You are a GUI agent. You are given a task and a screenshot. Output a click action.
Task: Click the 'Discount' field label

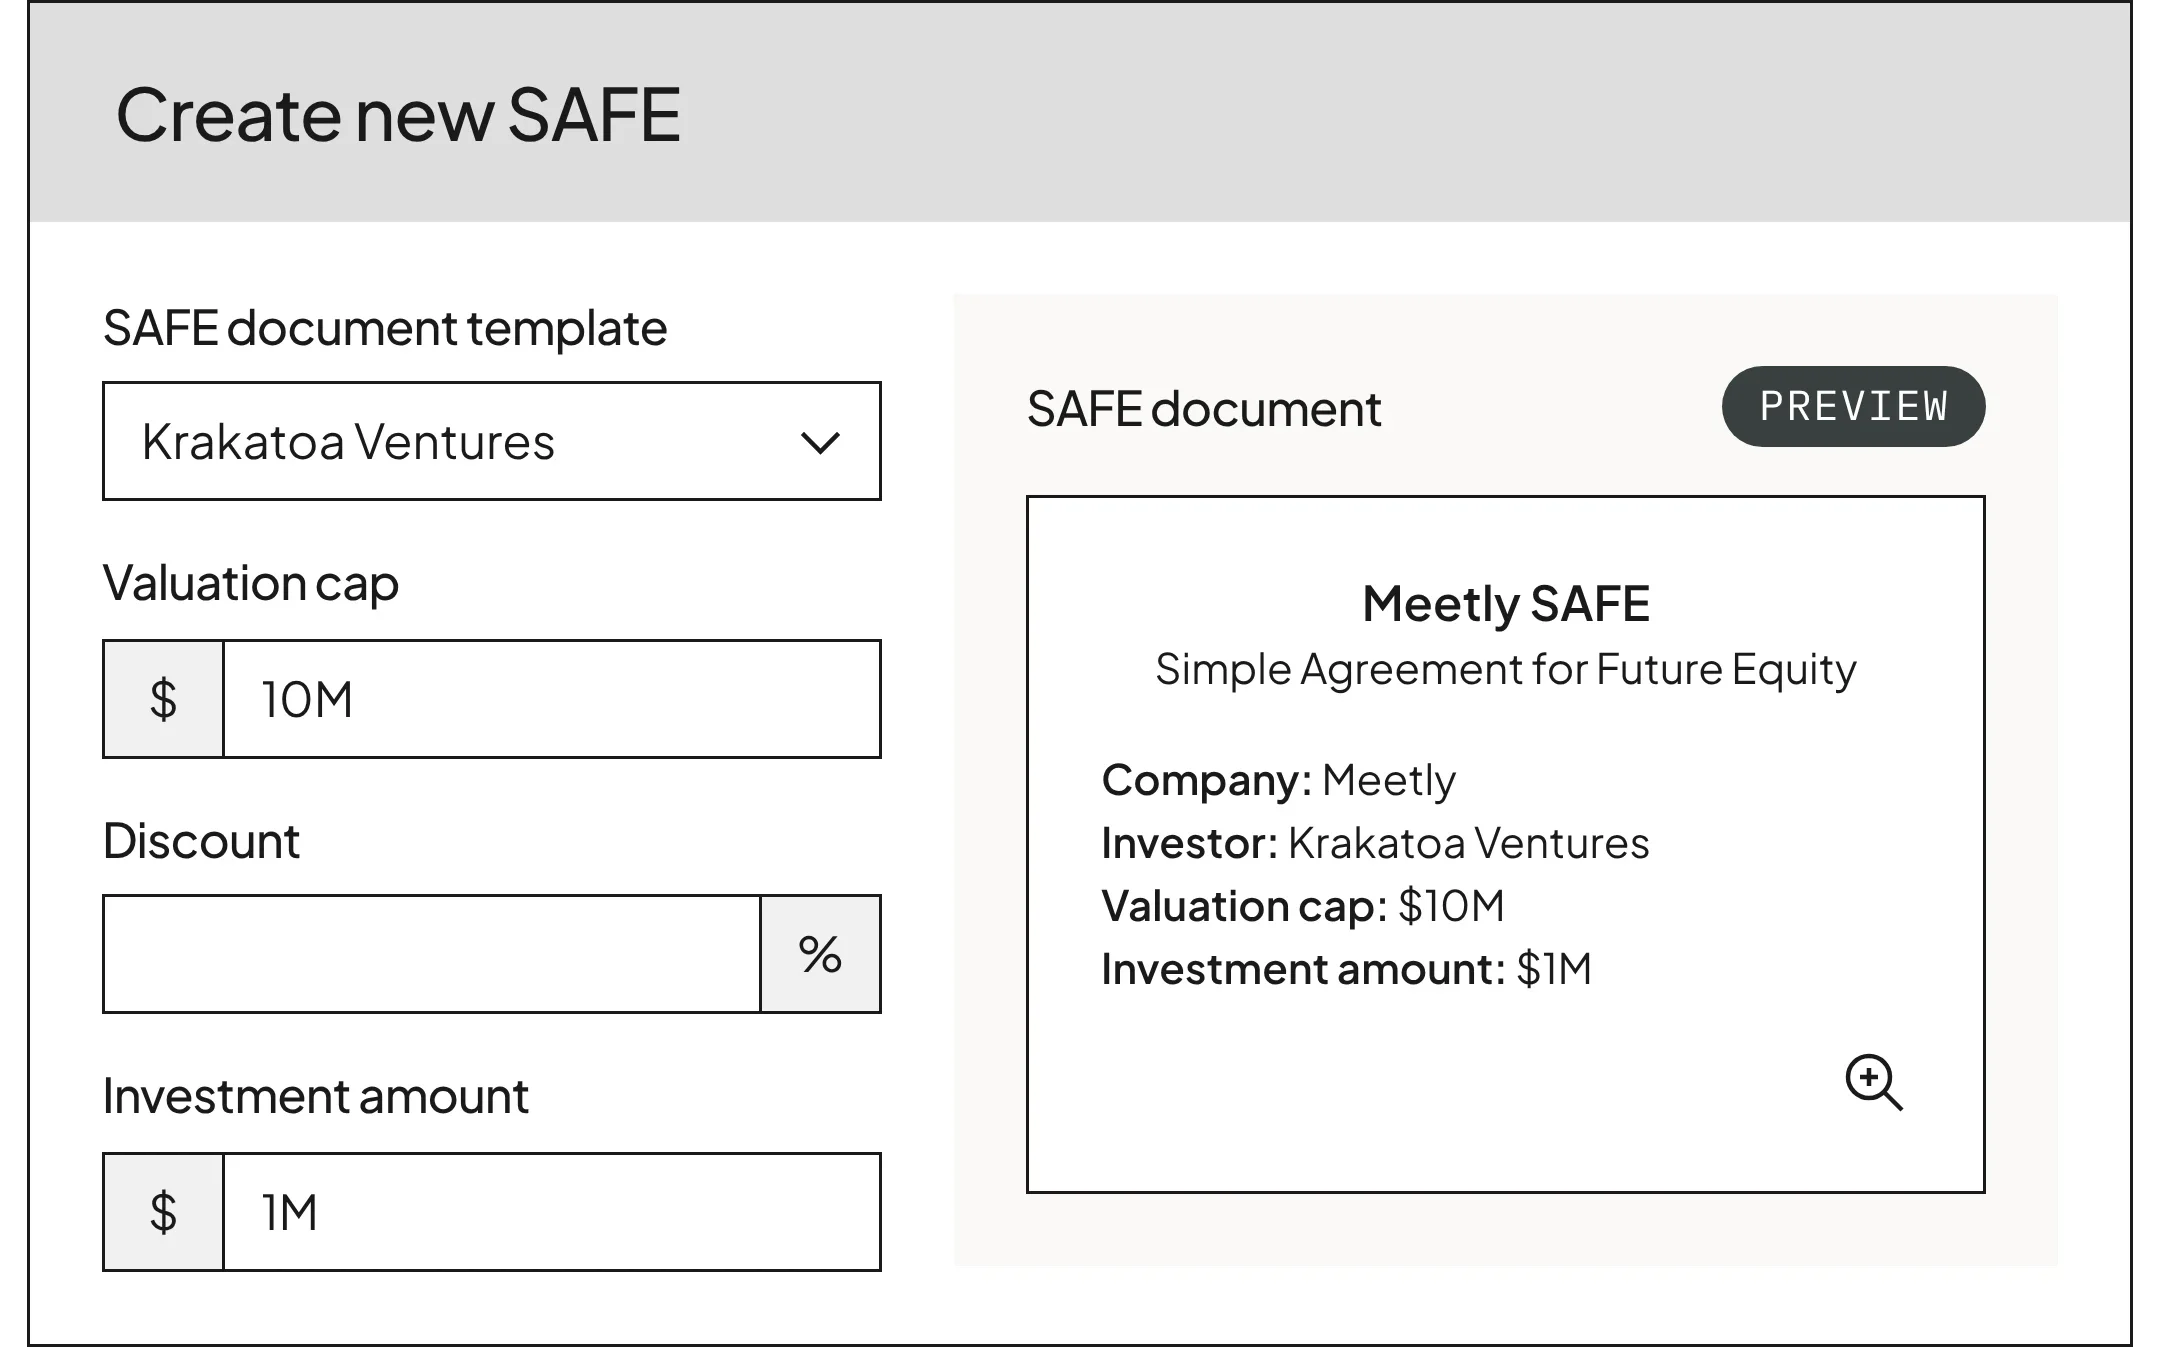click(x=201, y=841)
